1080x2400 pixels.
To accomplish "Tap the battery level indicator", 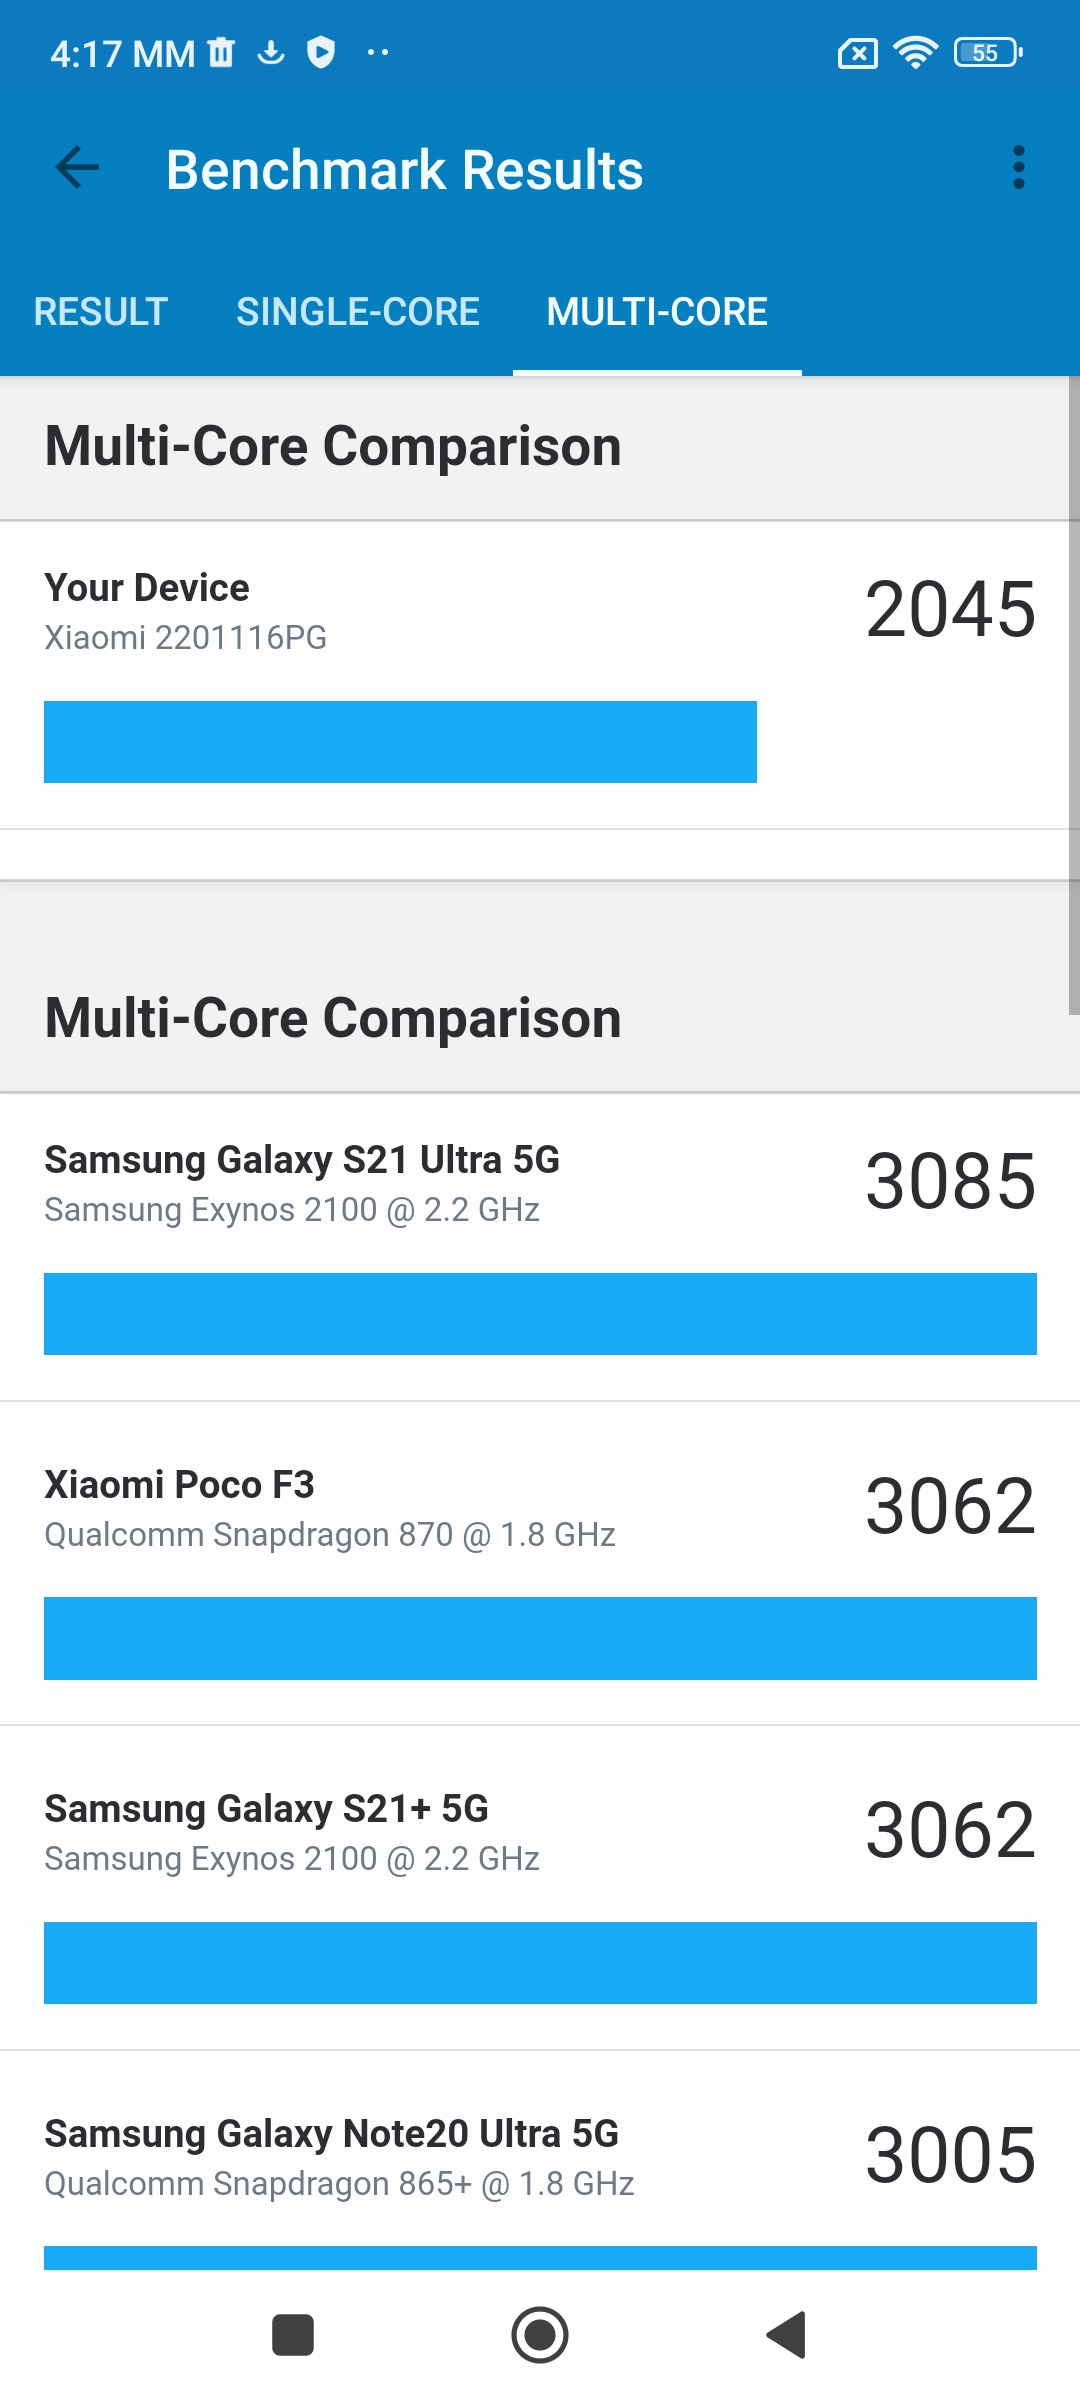I will (988, 52).
